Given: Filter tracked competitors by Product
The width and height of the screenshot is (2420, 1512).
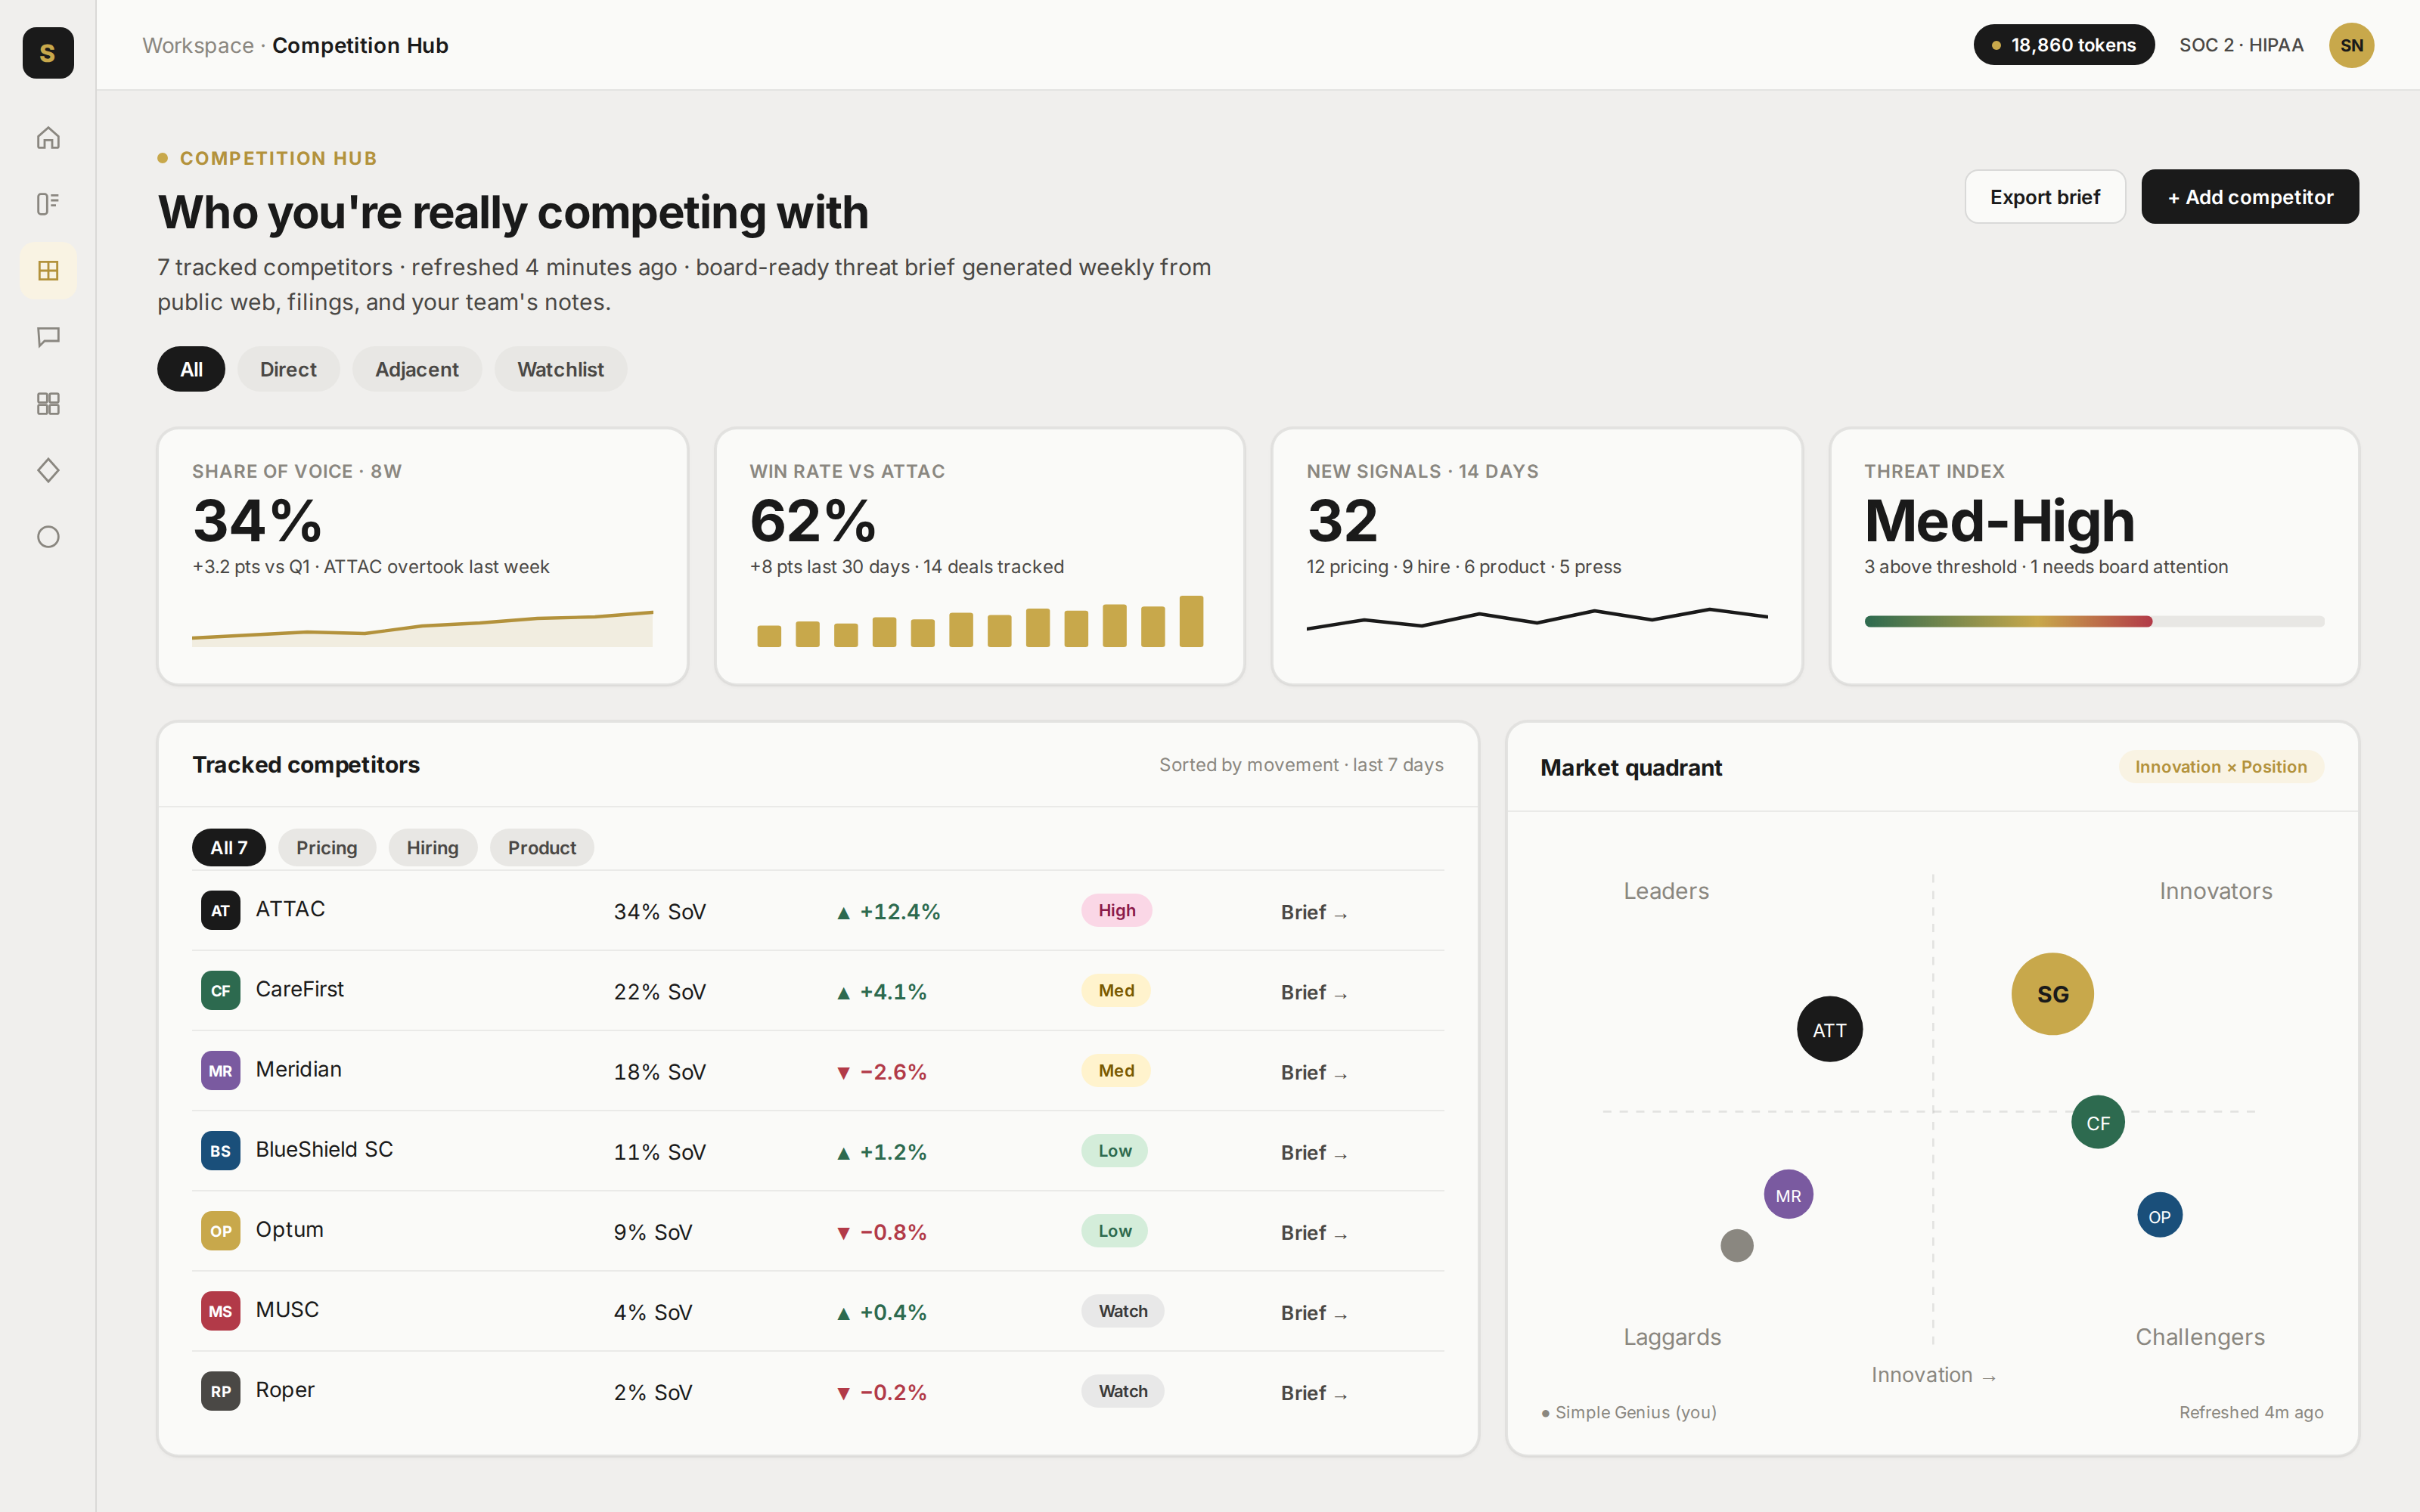Looking at the screenshot, I should click(x=542, y=847).
